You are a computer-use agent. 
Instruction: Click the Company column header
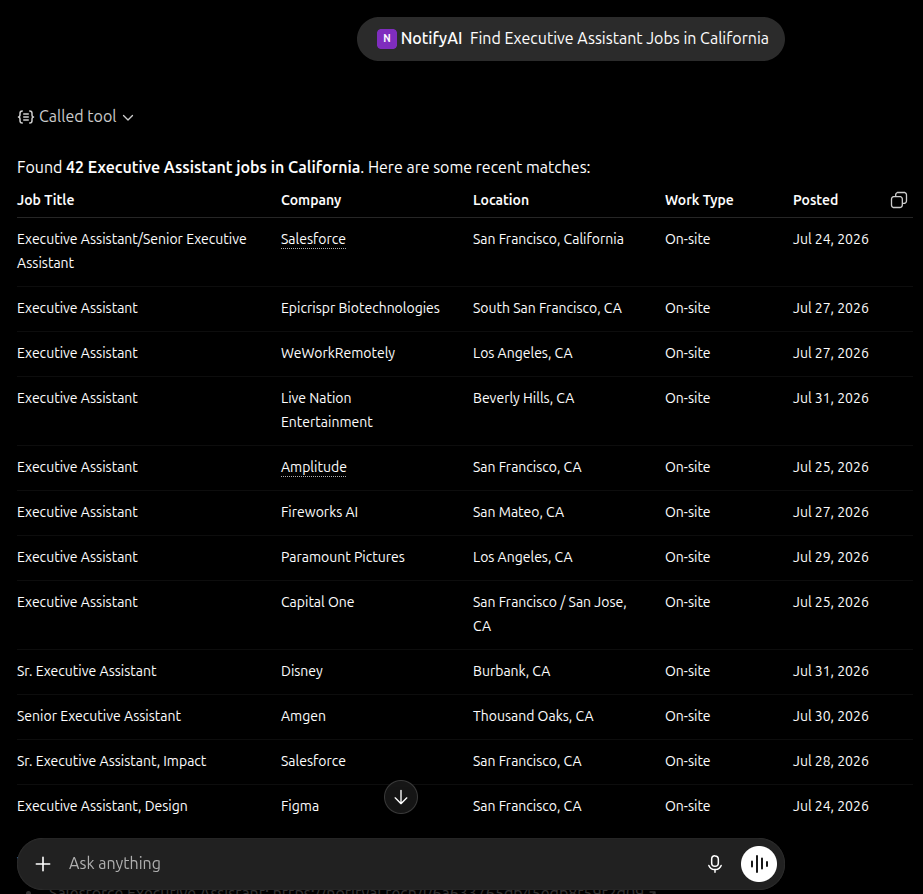311,200
